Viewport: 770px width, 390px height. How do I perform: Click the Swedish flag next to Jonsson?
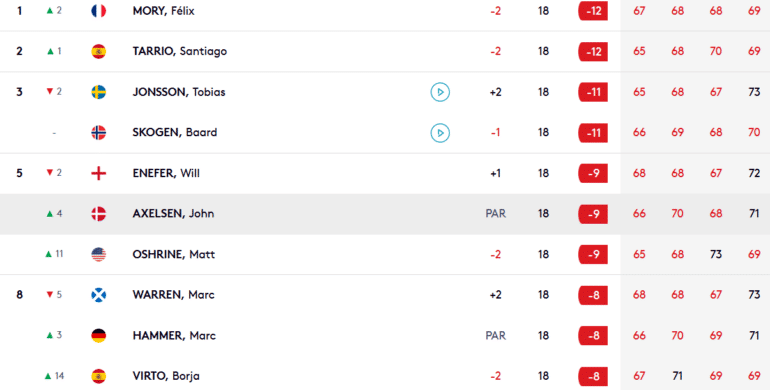click(x=99, y=92)
